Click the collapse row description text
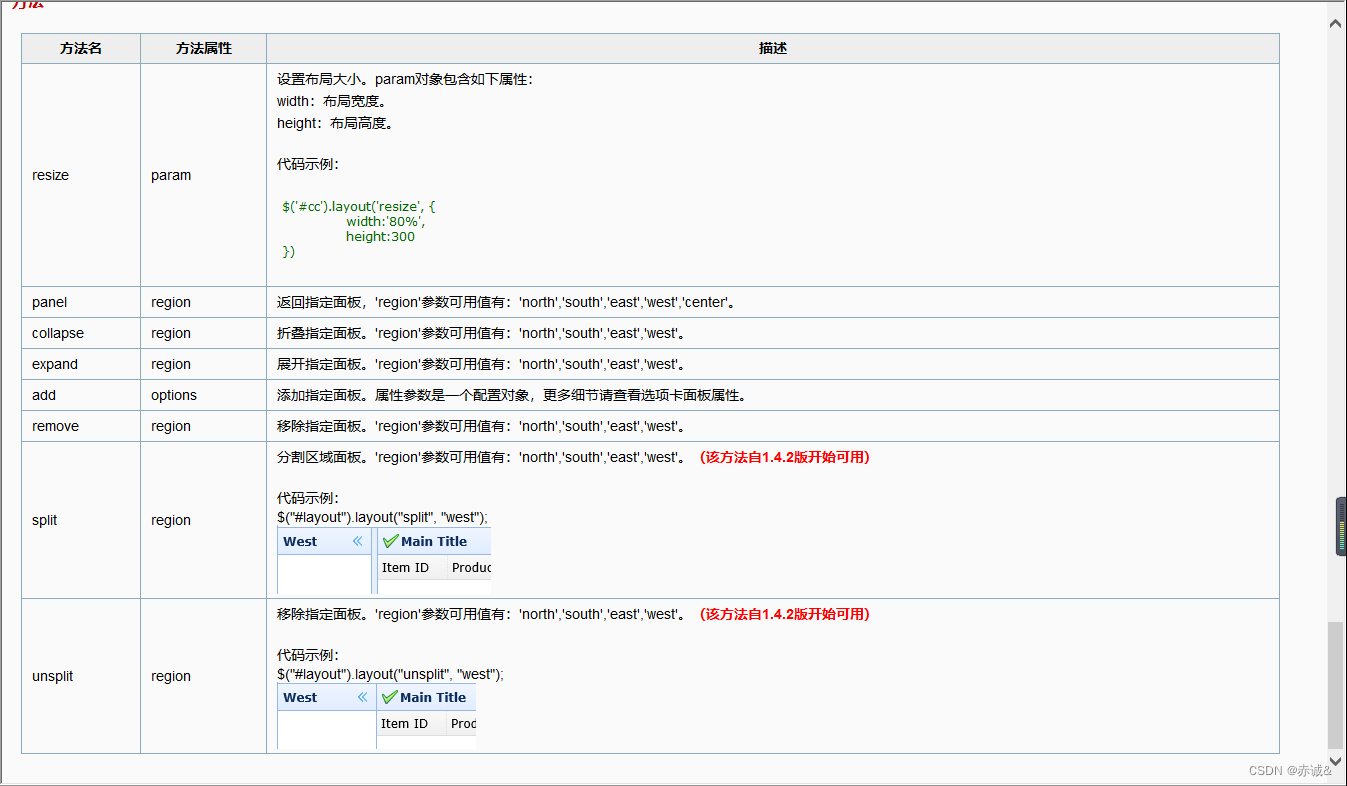Screen dimensions: 1347x786 [x=483, y=333]
